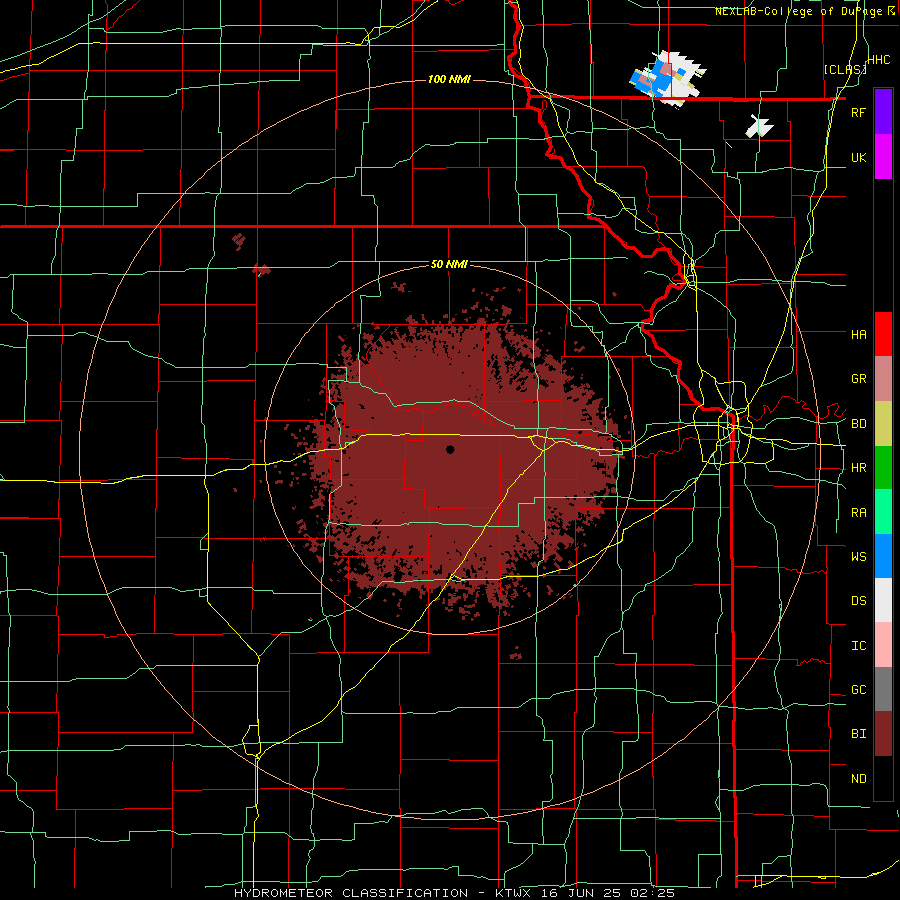Click the HR legend label text
This screenshot has height=900, width=900.
(858, 468)
